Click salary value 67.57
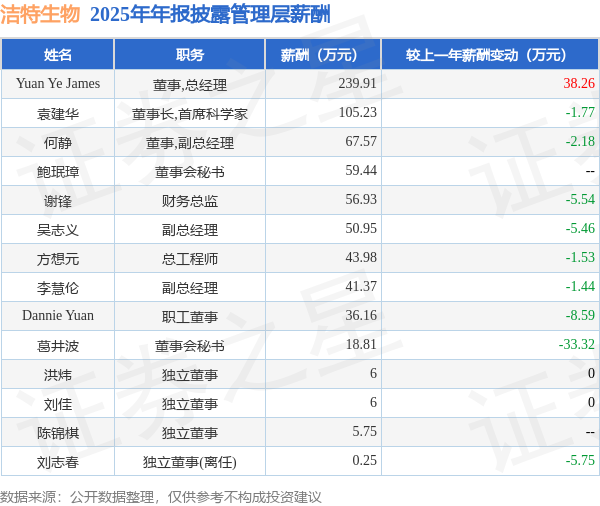Image resolution: width=600 pixels, height=506 pixels. [361, 142]
